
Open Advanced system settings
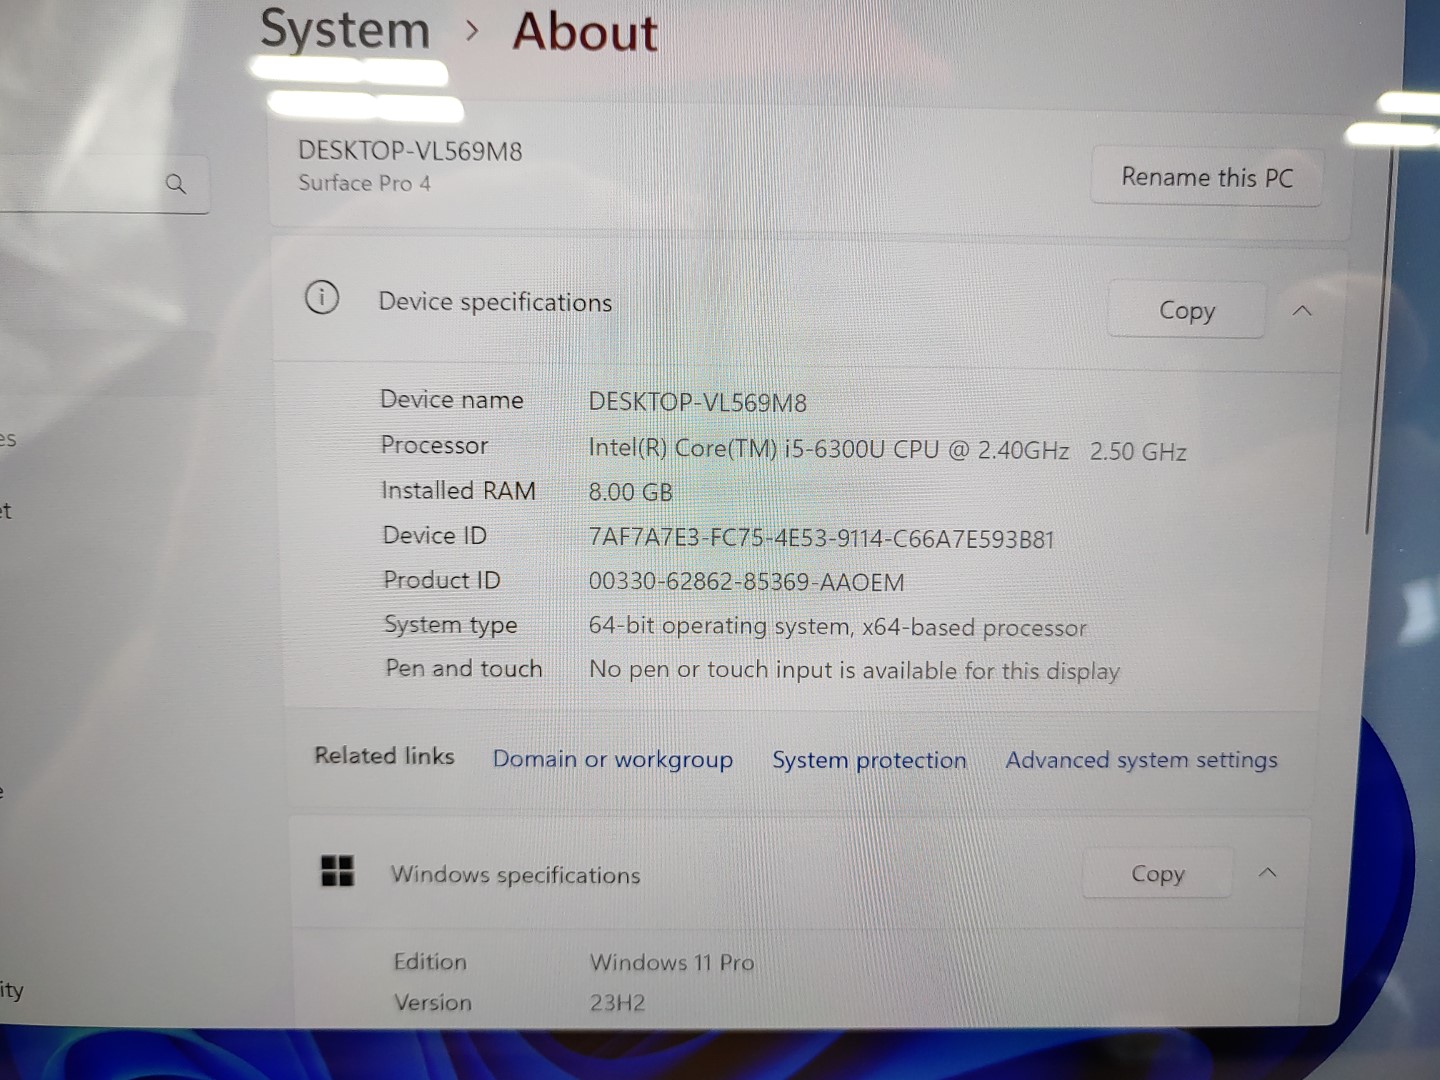point(1141,761)
